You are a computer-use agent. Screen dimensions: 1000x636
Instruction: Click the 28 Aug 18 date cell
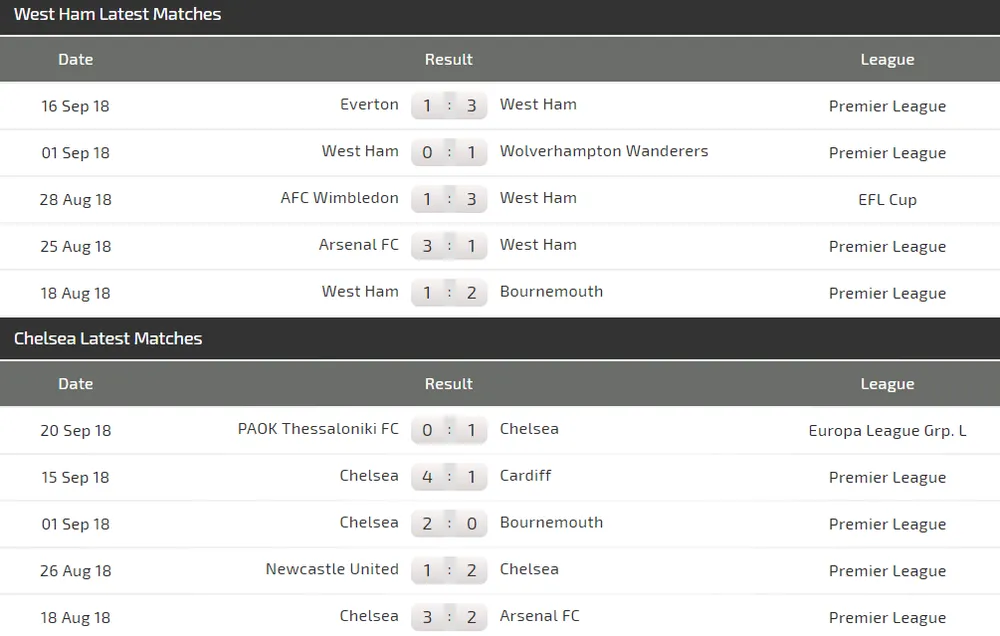75,200
